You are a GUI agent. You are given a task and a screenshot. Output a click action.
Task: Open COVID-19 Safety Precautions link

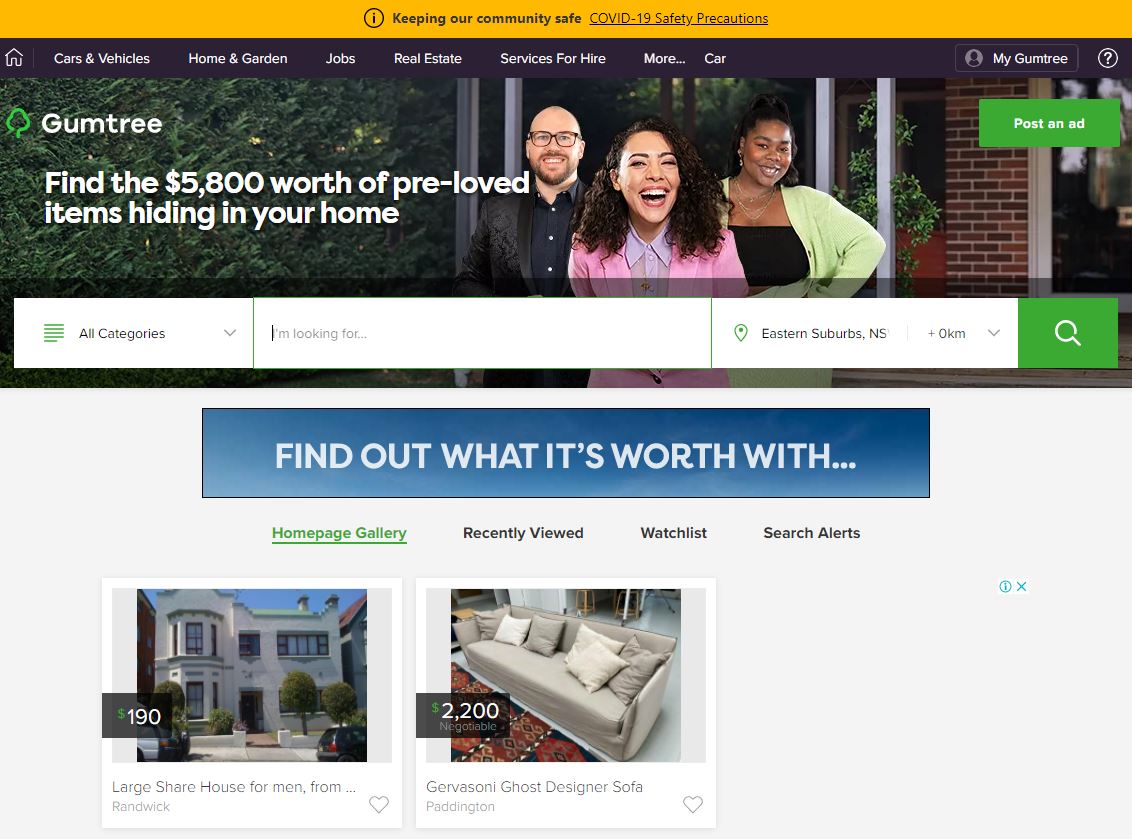click(679, 18)
